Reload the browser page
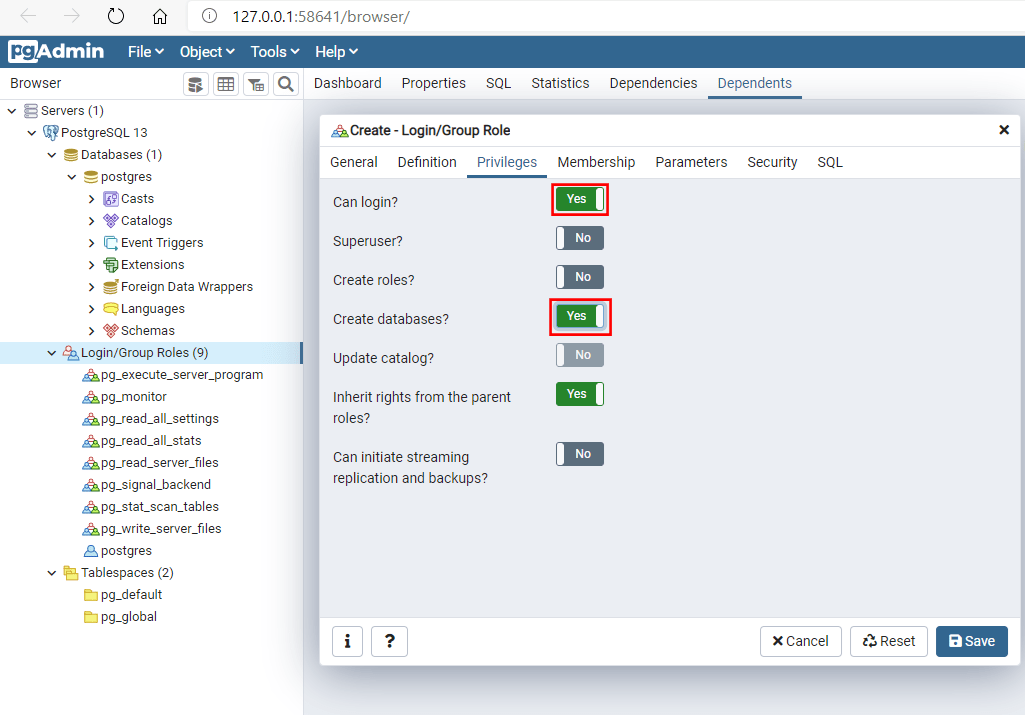Viewport: 1025px width, 715px height. coord(116,17)
